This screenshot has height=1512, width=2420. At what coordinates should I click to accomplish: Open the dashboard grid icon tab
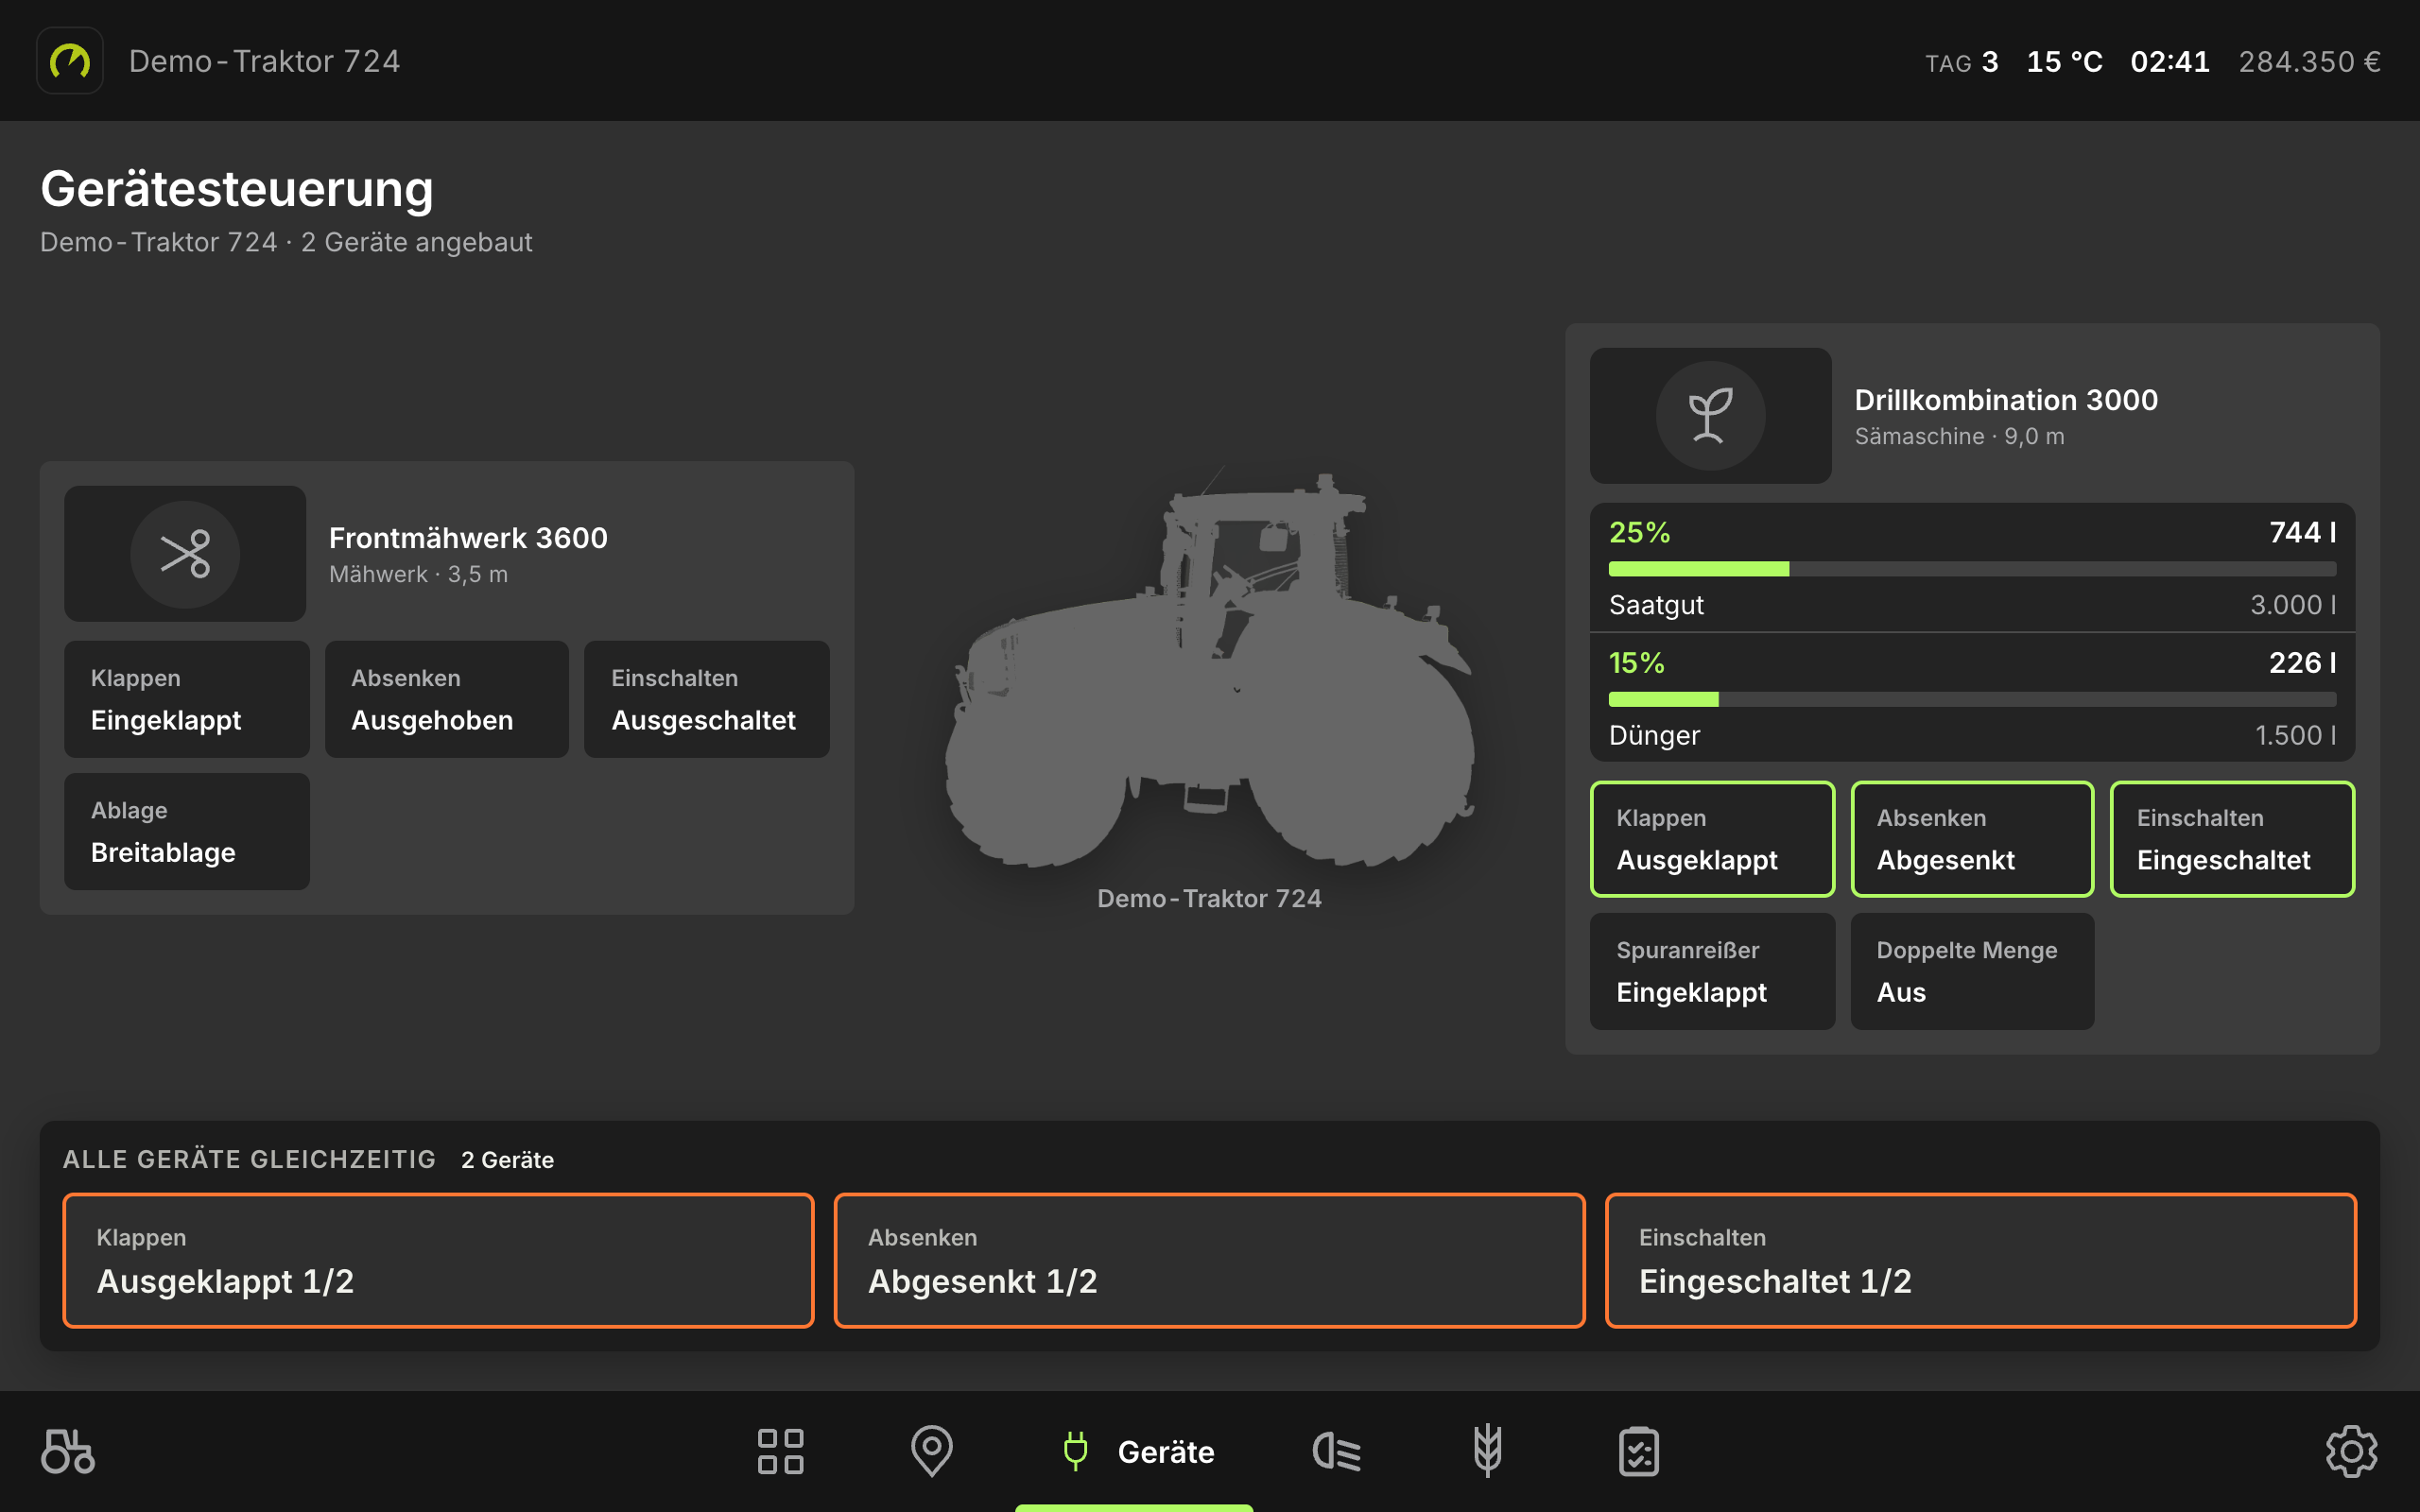point(780,1451)
